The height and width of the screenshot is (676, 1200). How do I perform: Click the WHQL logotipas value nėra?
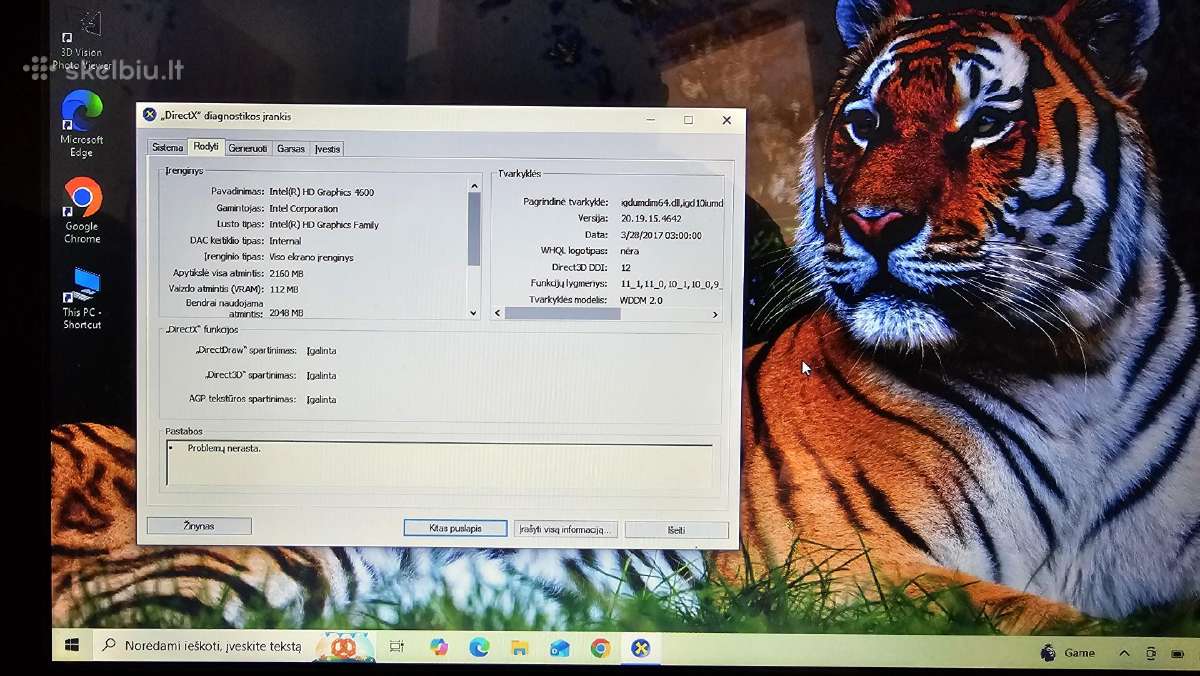click(630, 251)
